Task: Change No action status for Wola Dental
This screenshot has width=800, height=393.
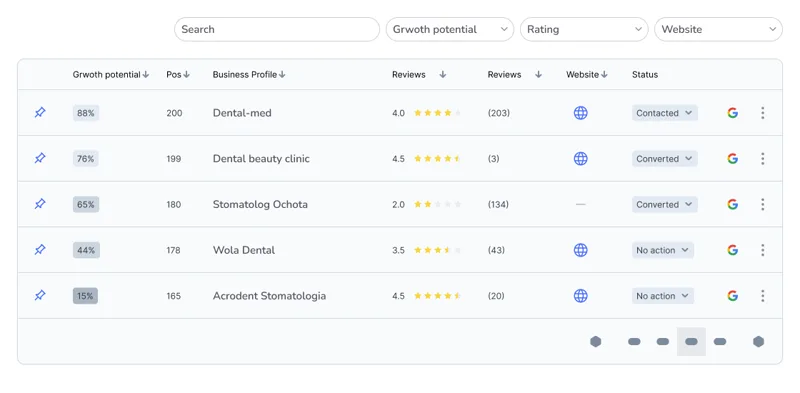Action: (x=663, y=250)
